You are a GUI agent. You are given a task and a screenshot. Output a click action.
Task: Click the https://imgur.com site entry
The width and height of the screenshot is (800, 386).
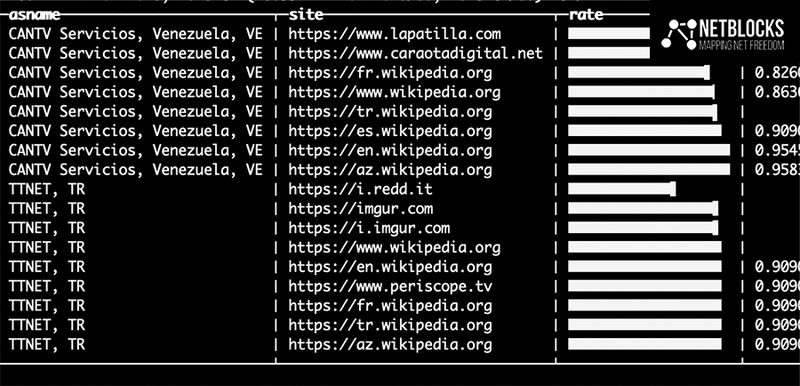(361, 209)
